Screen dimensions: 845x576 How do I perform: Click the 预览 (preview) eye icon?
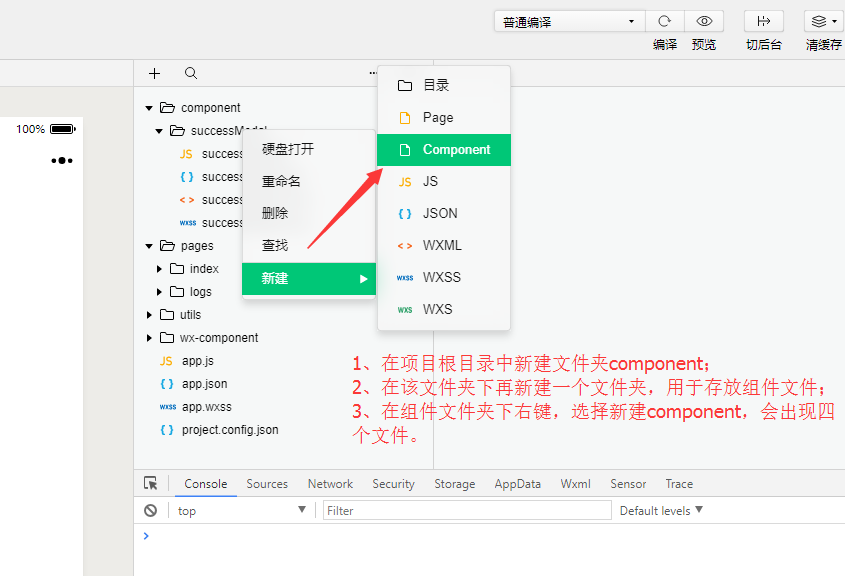[x=704, y=21]
